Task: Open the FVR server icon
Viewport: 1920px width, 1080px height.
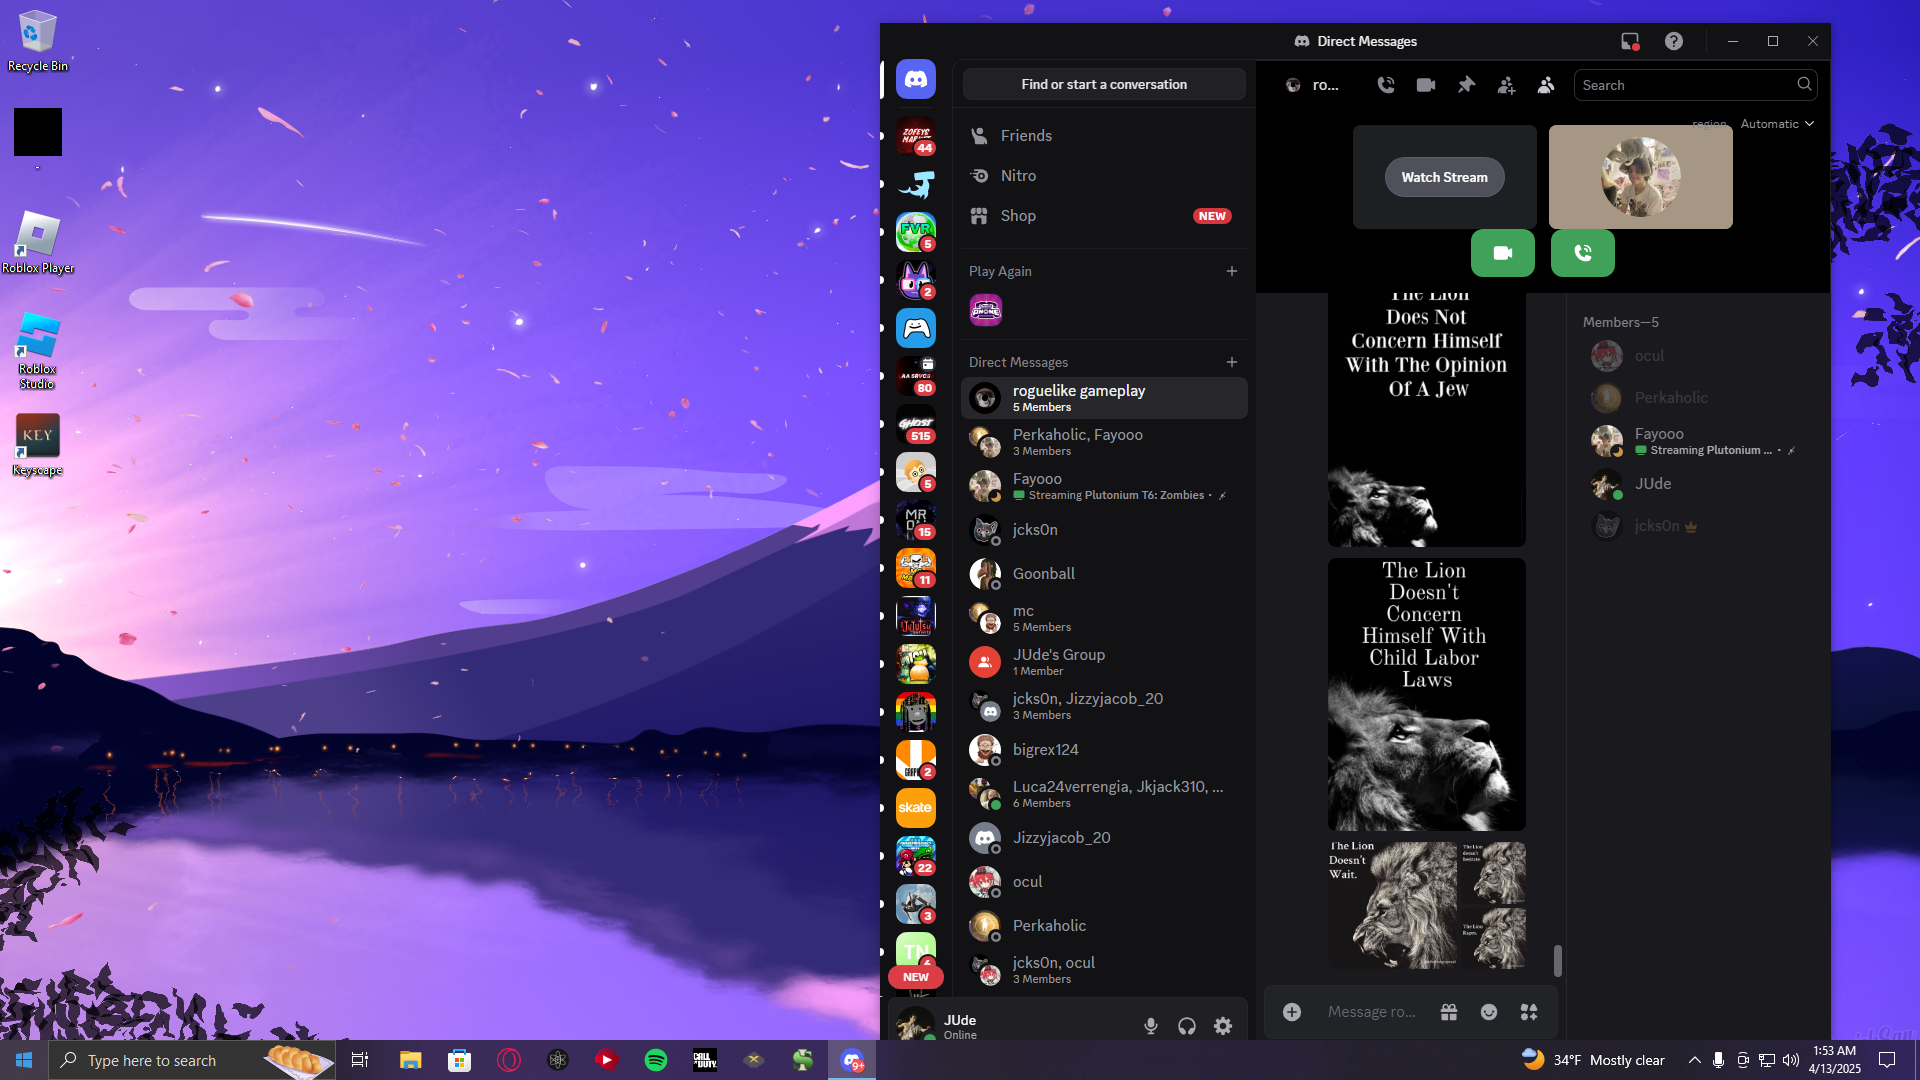Action: click(916, 232)
